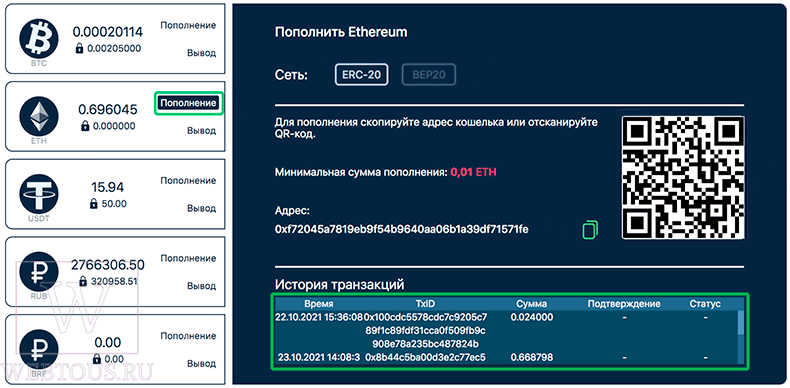Click timestamp 22.10.2021 15:36:08
790x388 pixels.
point(319,317)
